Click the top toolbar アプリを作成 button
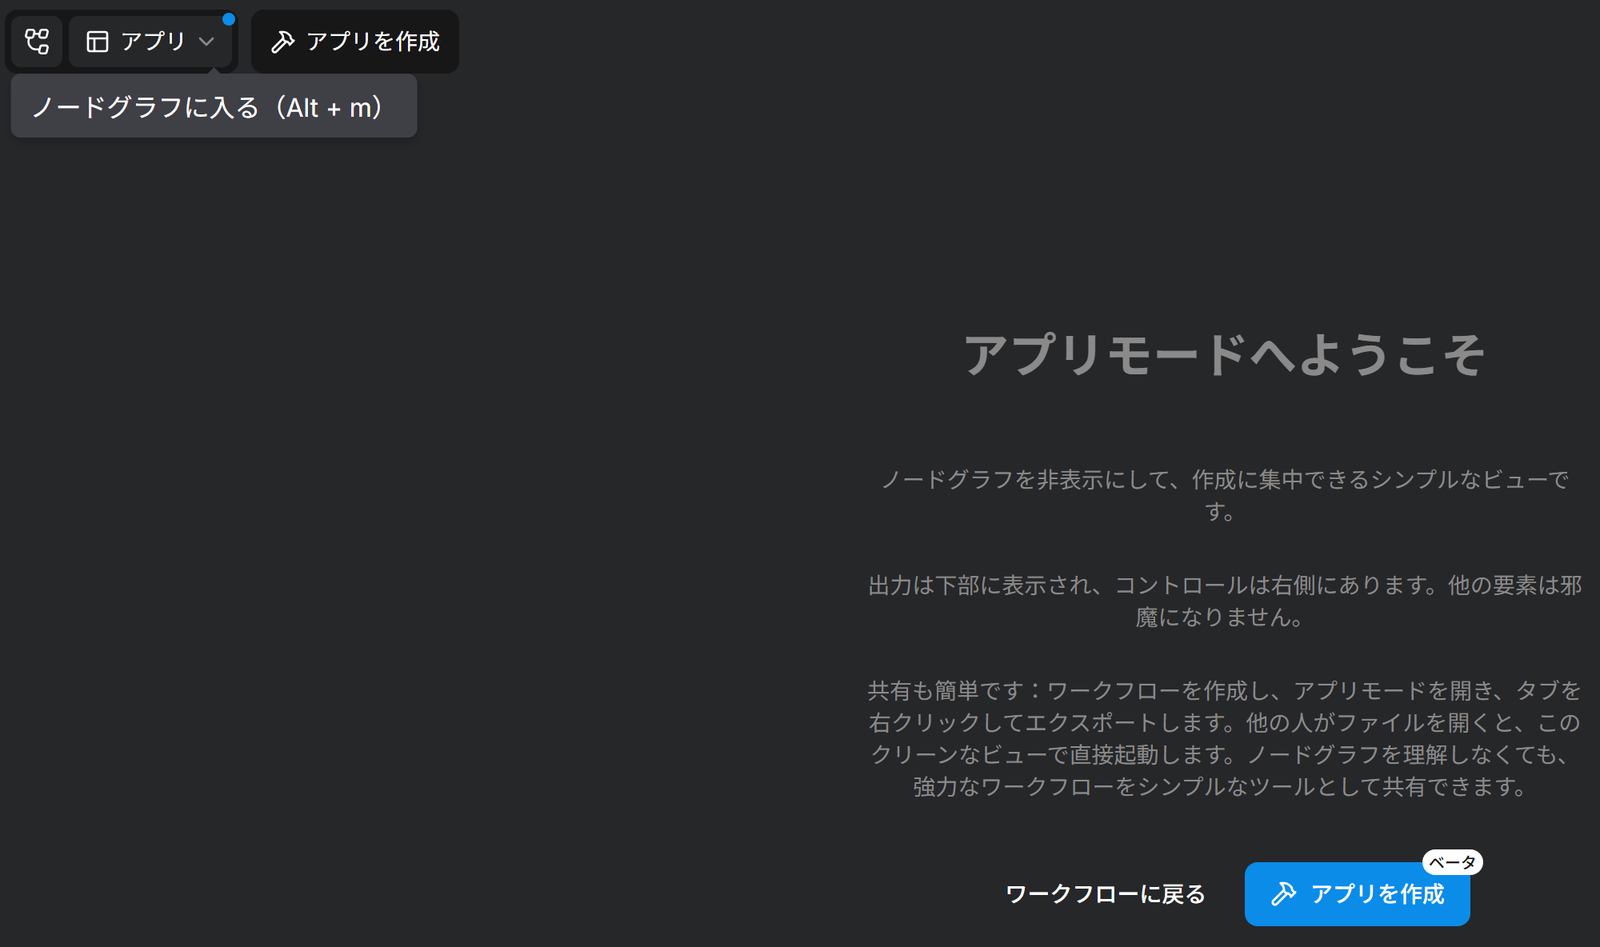The width and height of the screenshot is (1600, 947). [x=355, y=41]
